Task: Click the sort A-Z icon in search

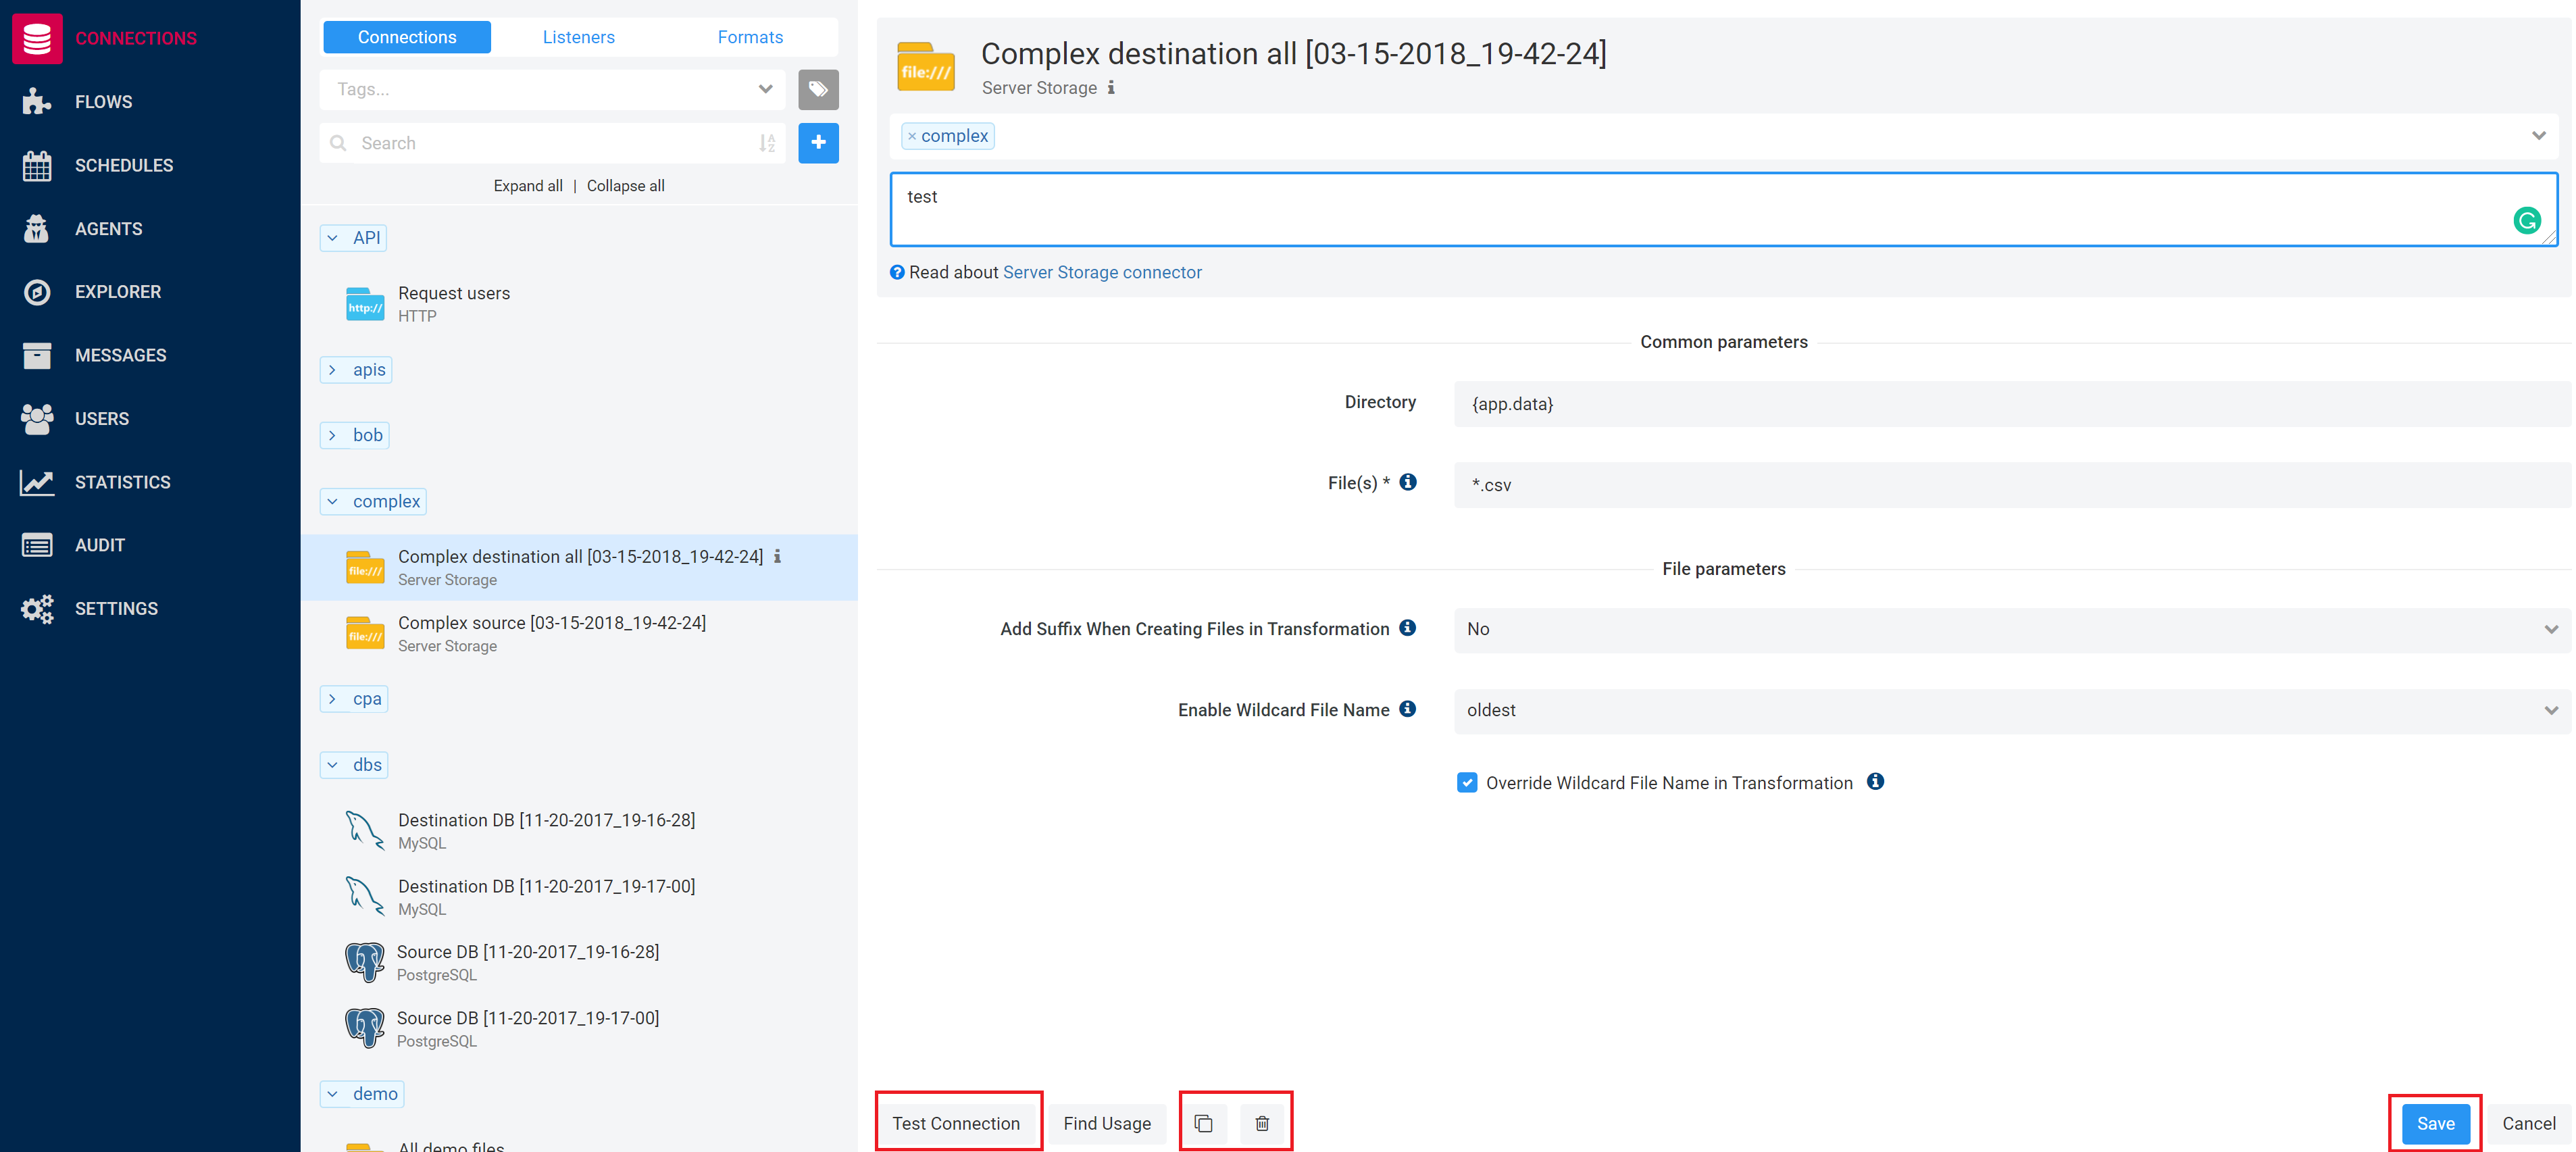Action: (767, 143)
